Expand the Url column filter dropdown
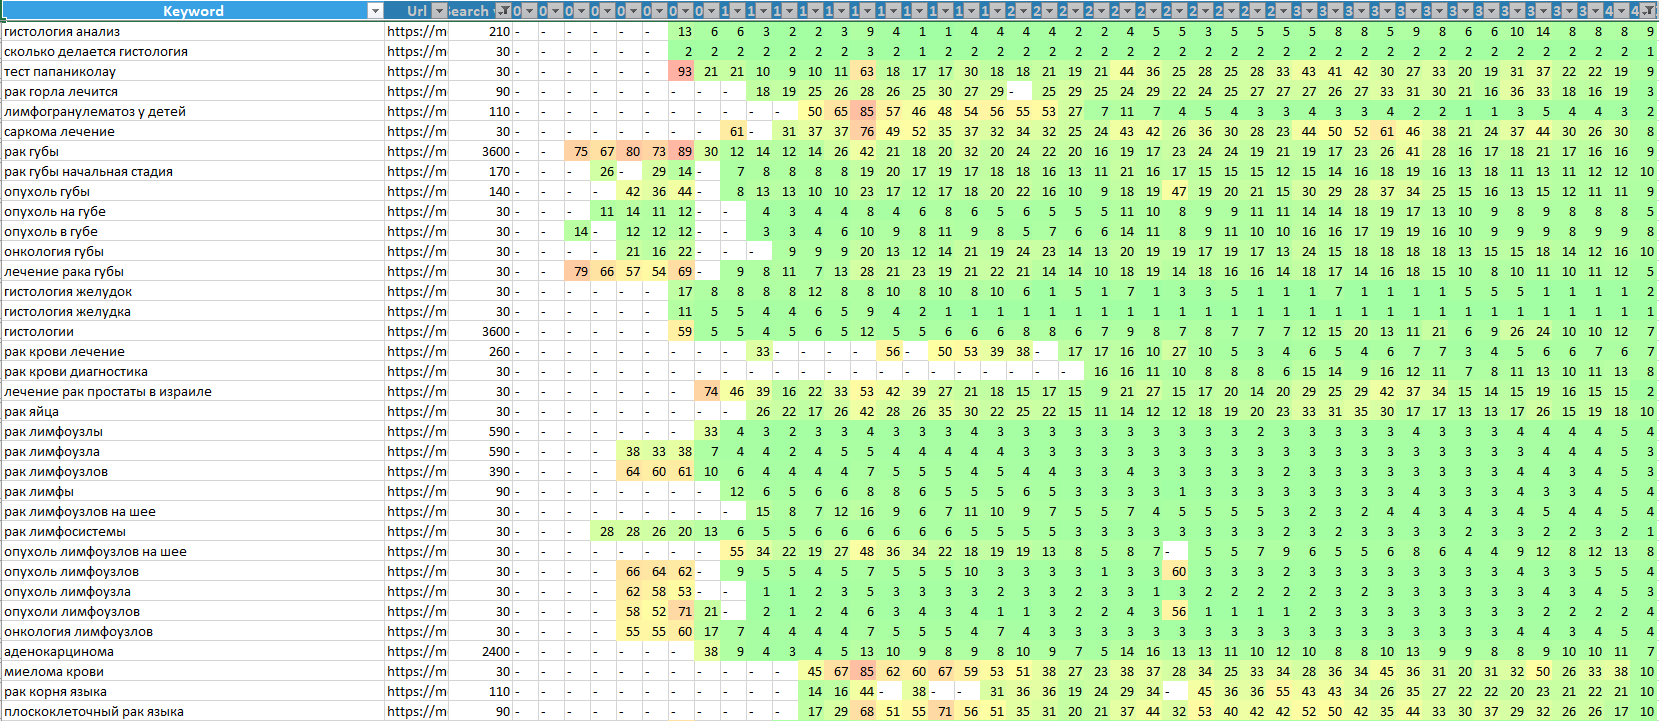This screenshot has width=1659, height=721. [439, 11]
